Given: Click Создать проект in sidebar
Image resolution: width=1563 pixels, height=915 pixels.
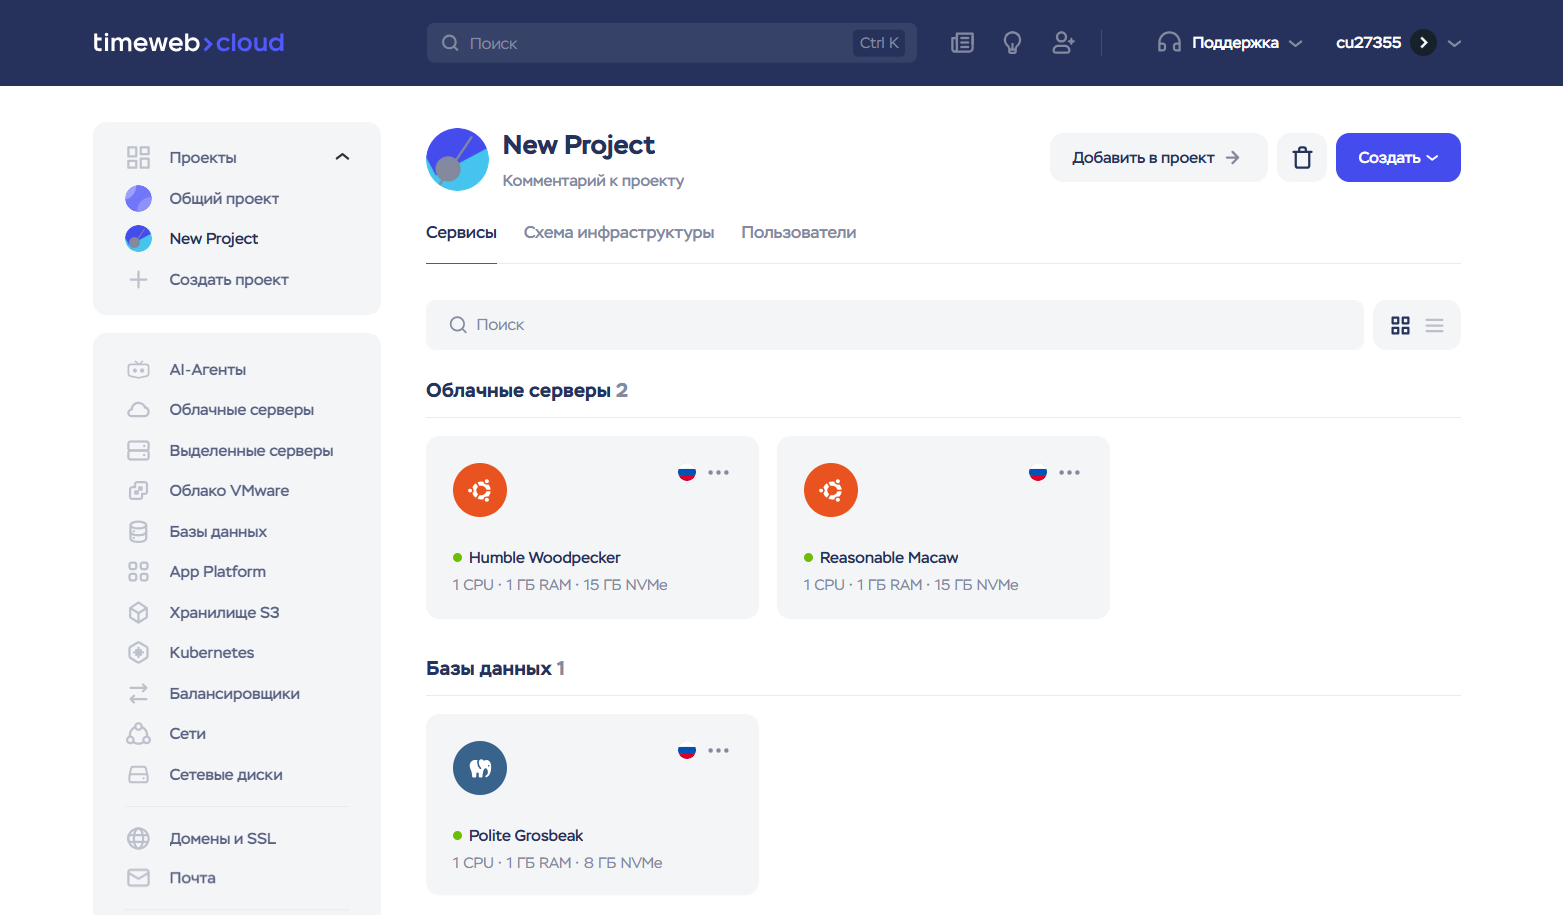Looking at the screenshot, I should click(x=228, y=280).
